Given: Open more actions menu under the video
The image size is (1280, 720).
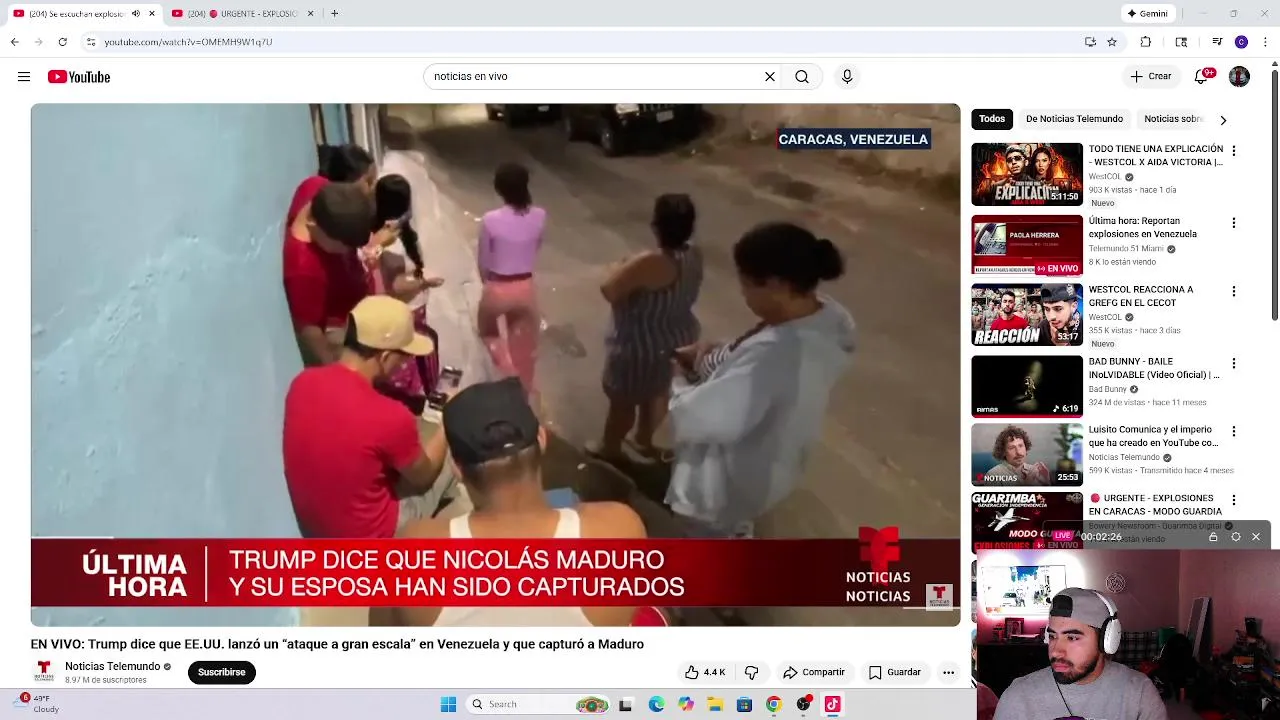Looking at the screenshot, I should coord(948,672).
